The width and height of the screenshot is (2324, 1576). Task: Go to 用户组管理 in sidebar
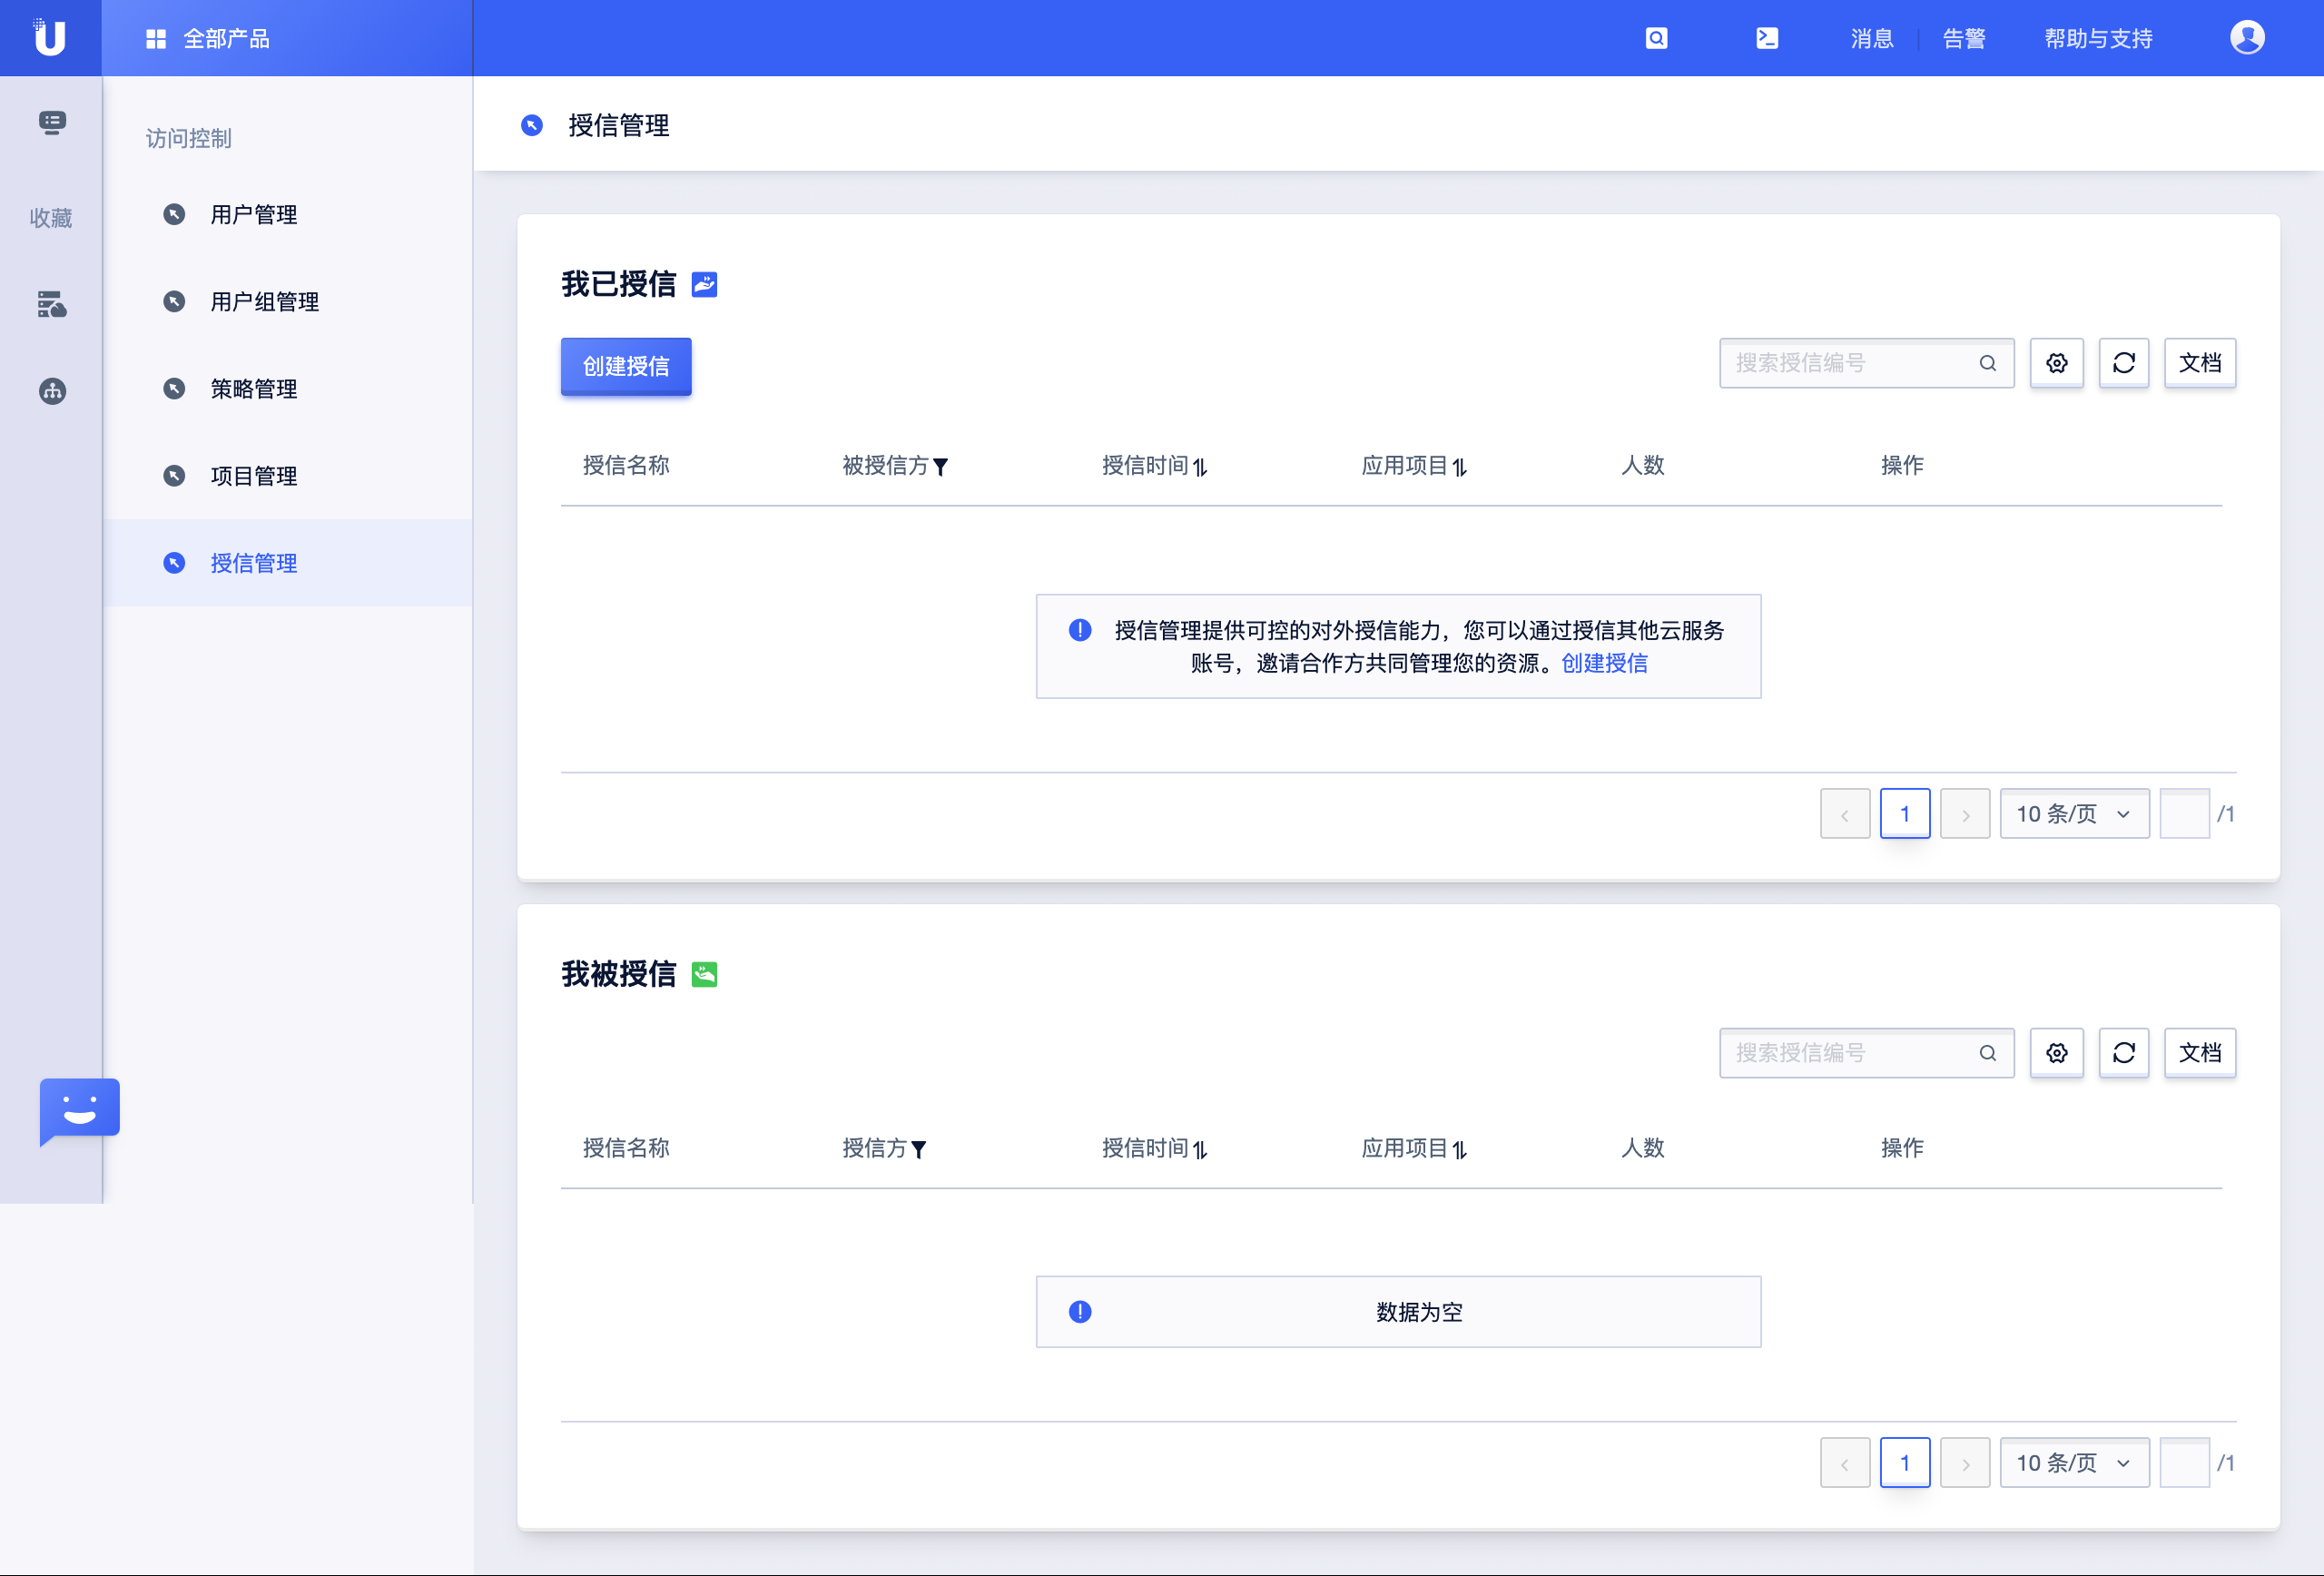click(288, 302)
